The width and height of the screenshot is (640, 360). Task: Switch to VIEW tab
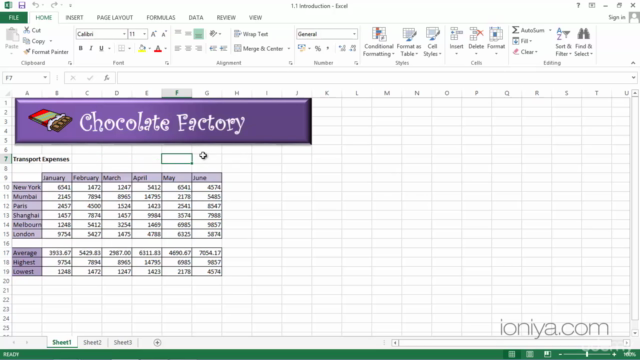(x=256, y=18)
